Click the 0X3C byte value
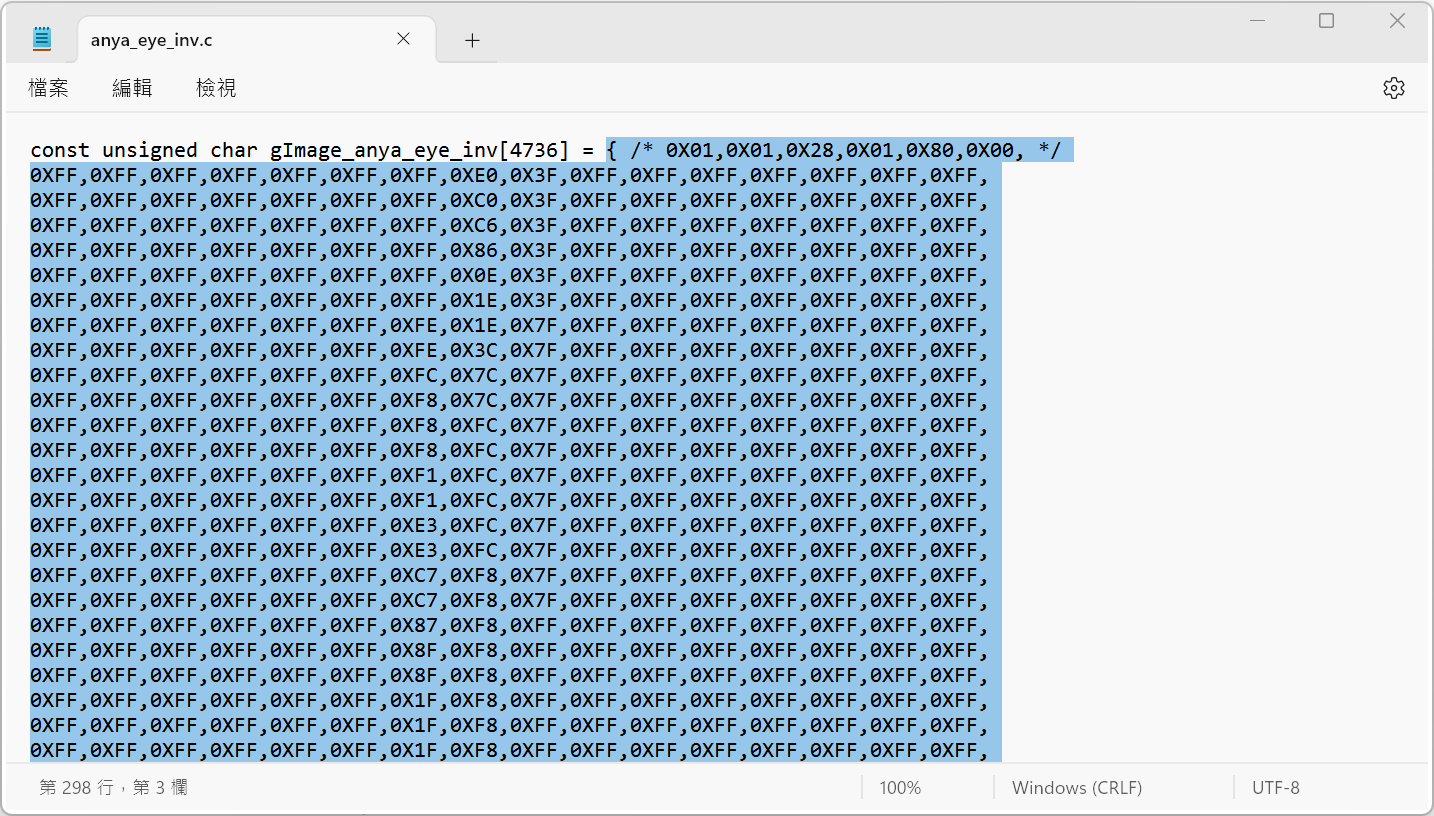The width and height of the screenshot is (1434, 816). [474, 351]
